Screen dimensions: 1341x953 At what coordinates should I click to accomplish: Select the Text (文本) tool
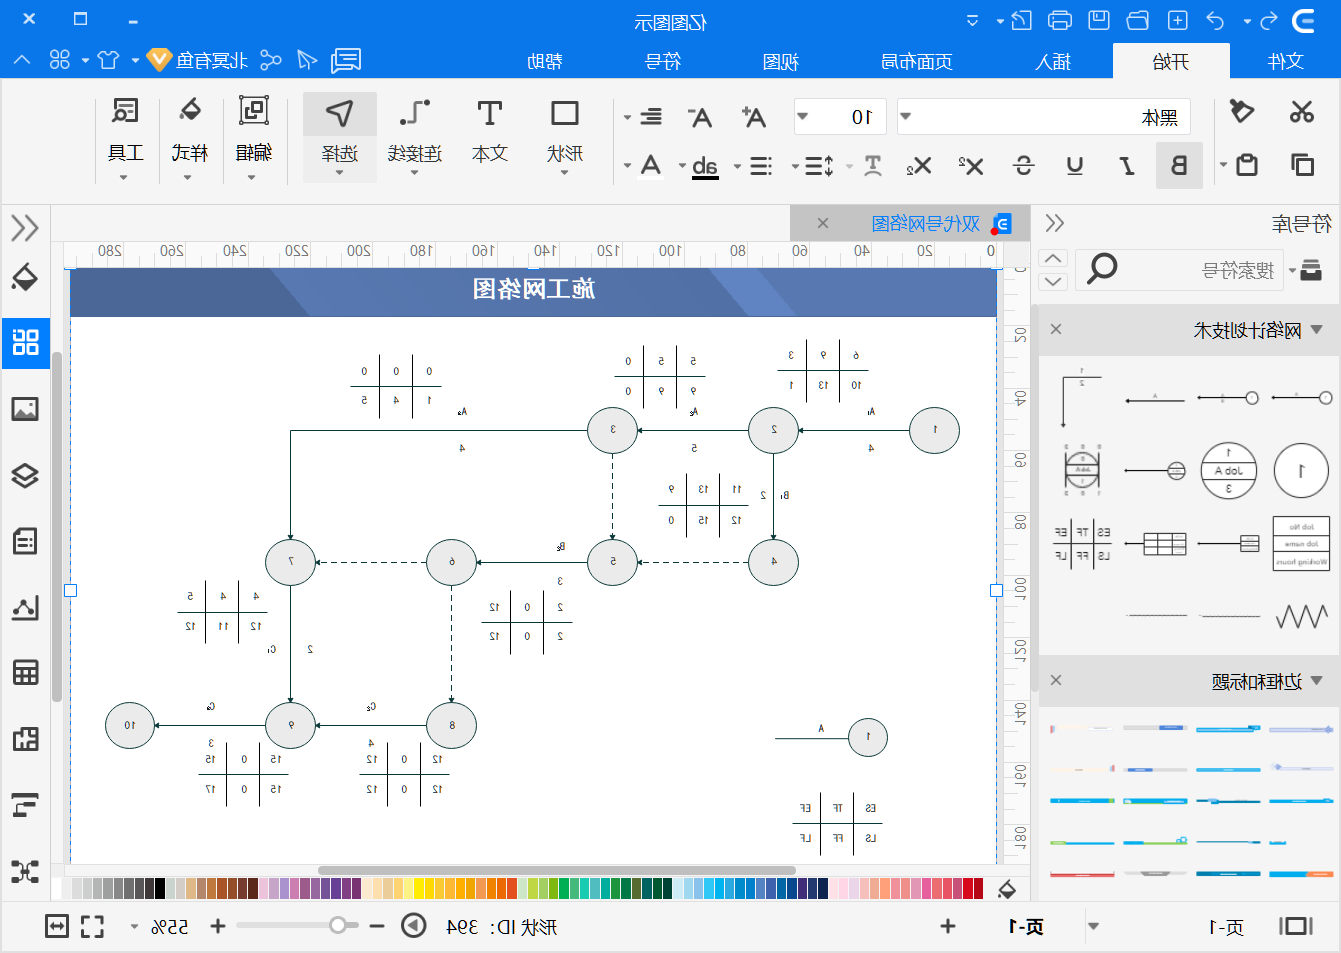pos(490,131)
